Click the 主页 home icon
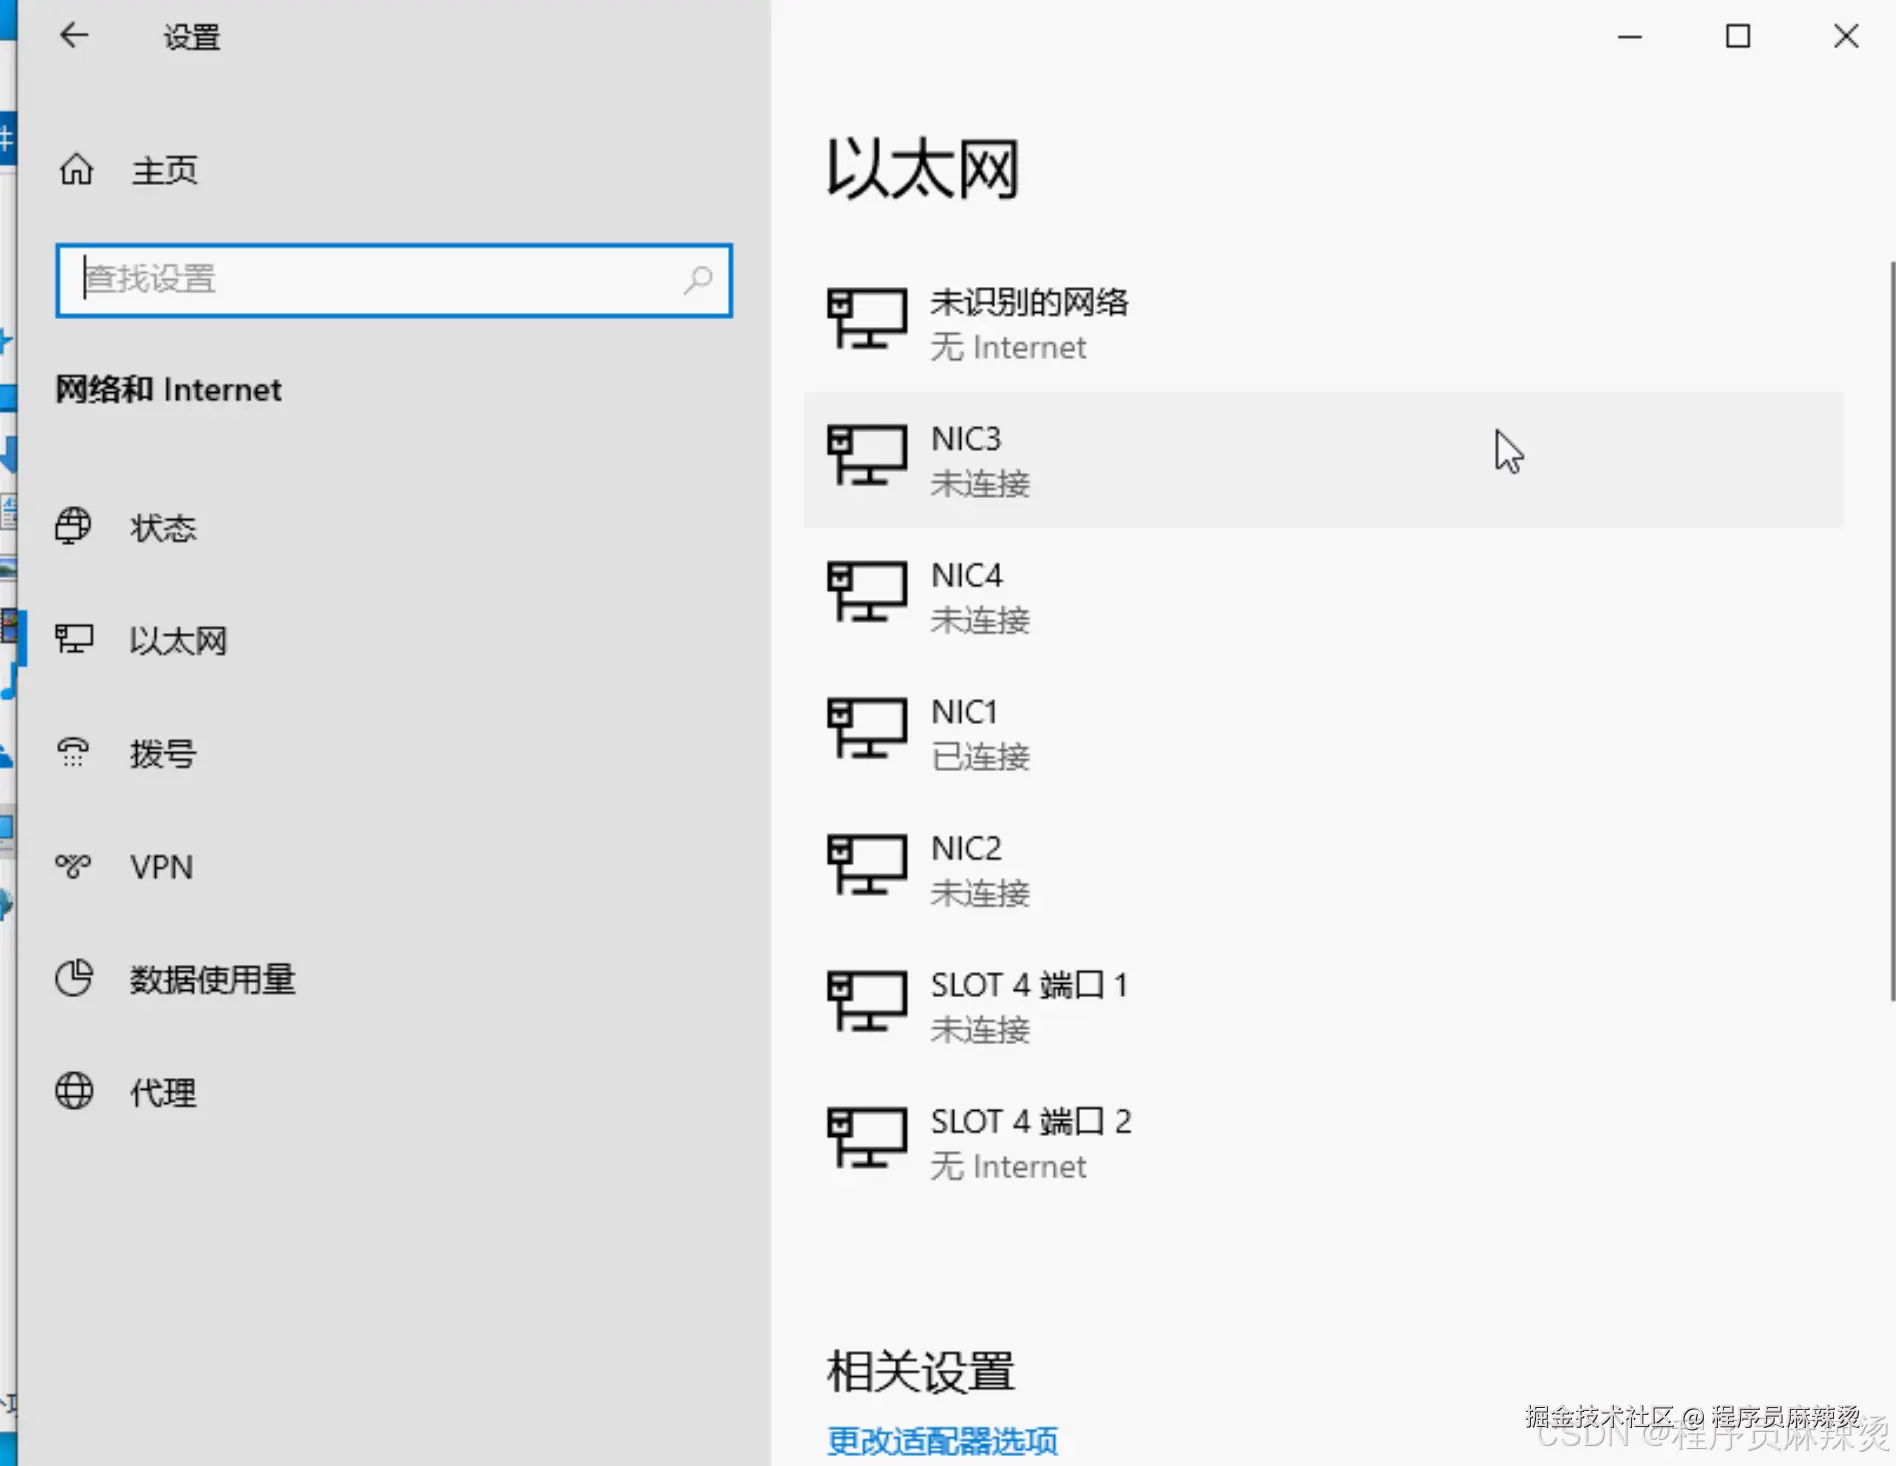This screenshot has width=1896, height=1466. [x=75, y=169]
